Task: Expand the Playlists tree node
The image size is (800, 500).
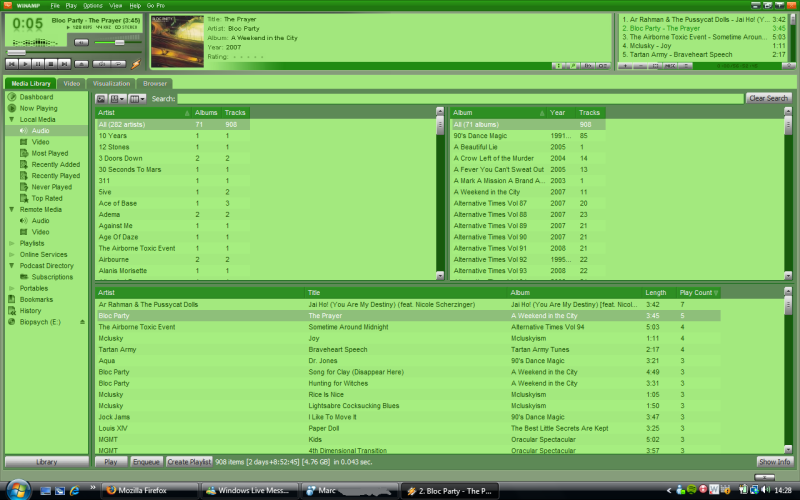Action: [11, 243]
